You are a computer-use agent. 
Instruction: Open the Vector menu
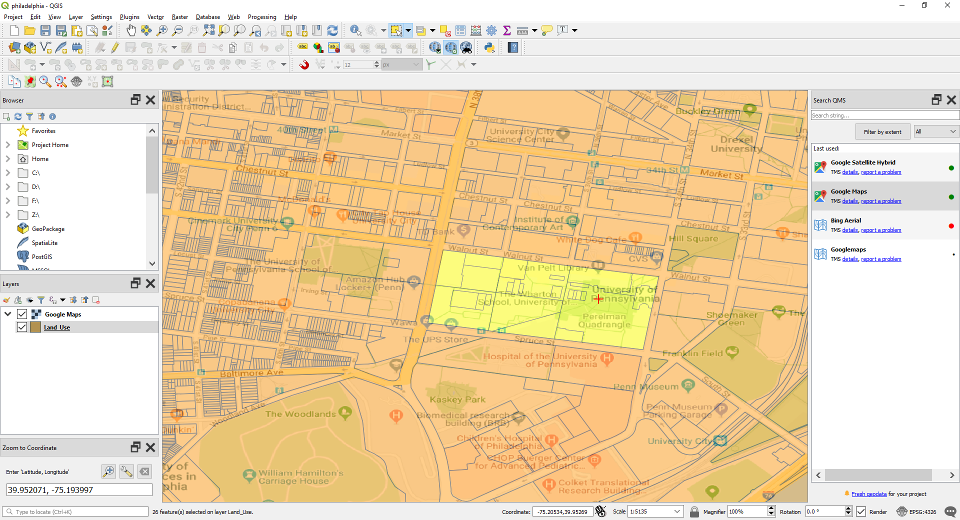point(156,17)
